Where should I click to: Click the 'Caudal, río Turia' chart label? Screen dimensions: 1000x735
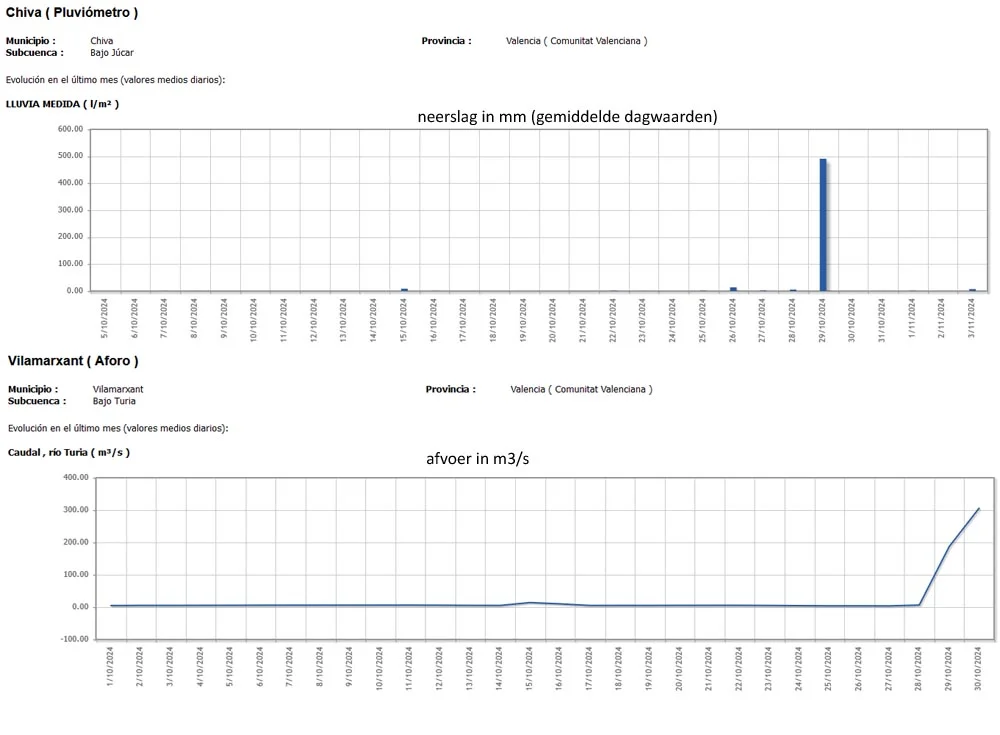point(68,452)
